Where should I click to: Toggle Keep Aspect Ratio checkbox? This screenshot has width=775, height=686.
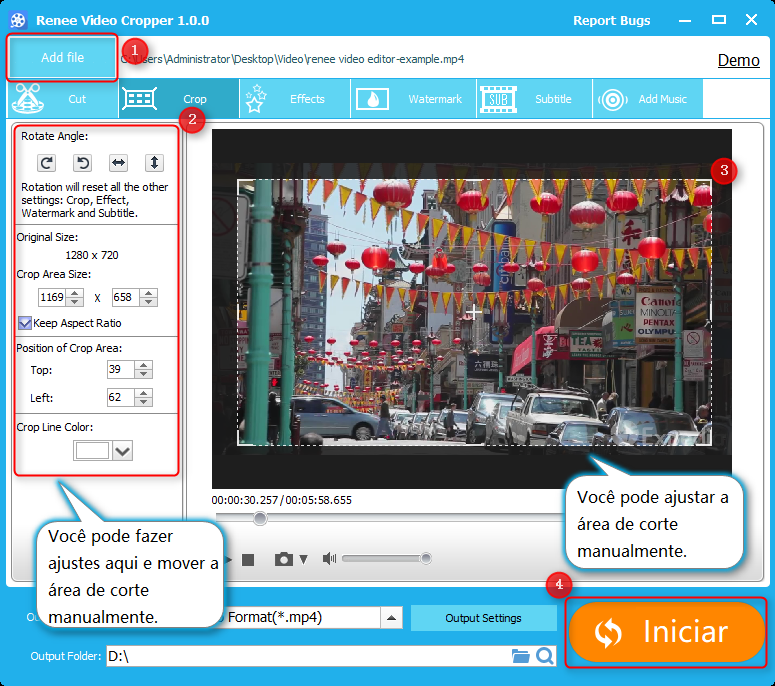click(x=25, y=323)
